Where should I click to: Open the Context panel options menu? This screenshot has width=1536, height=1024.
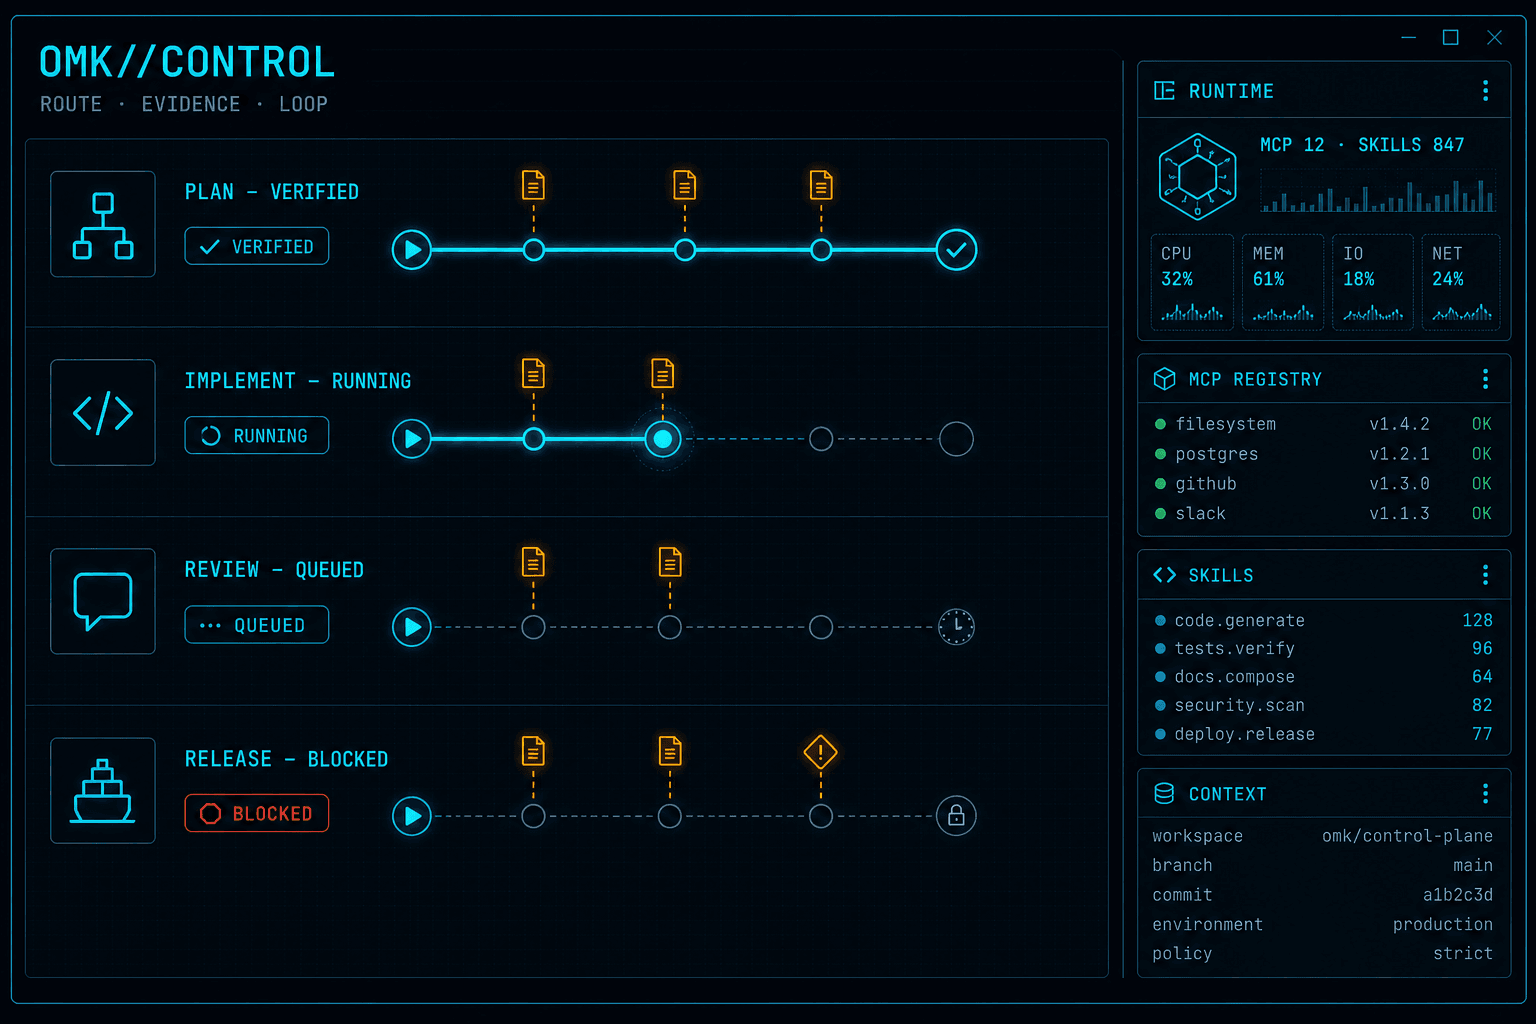[1486, 794]
